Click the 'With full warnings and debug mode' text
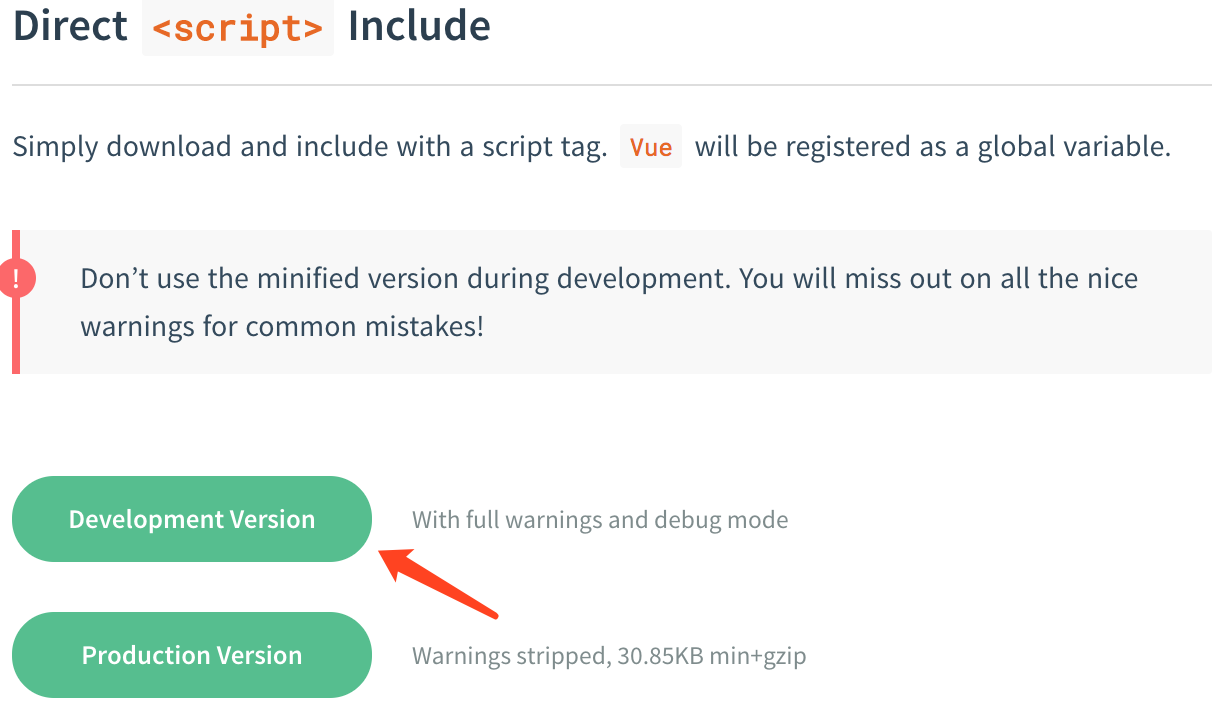 (600, 520)
